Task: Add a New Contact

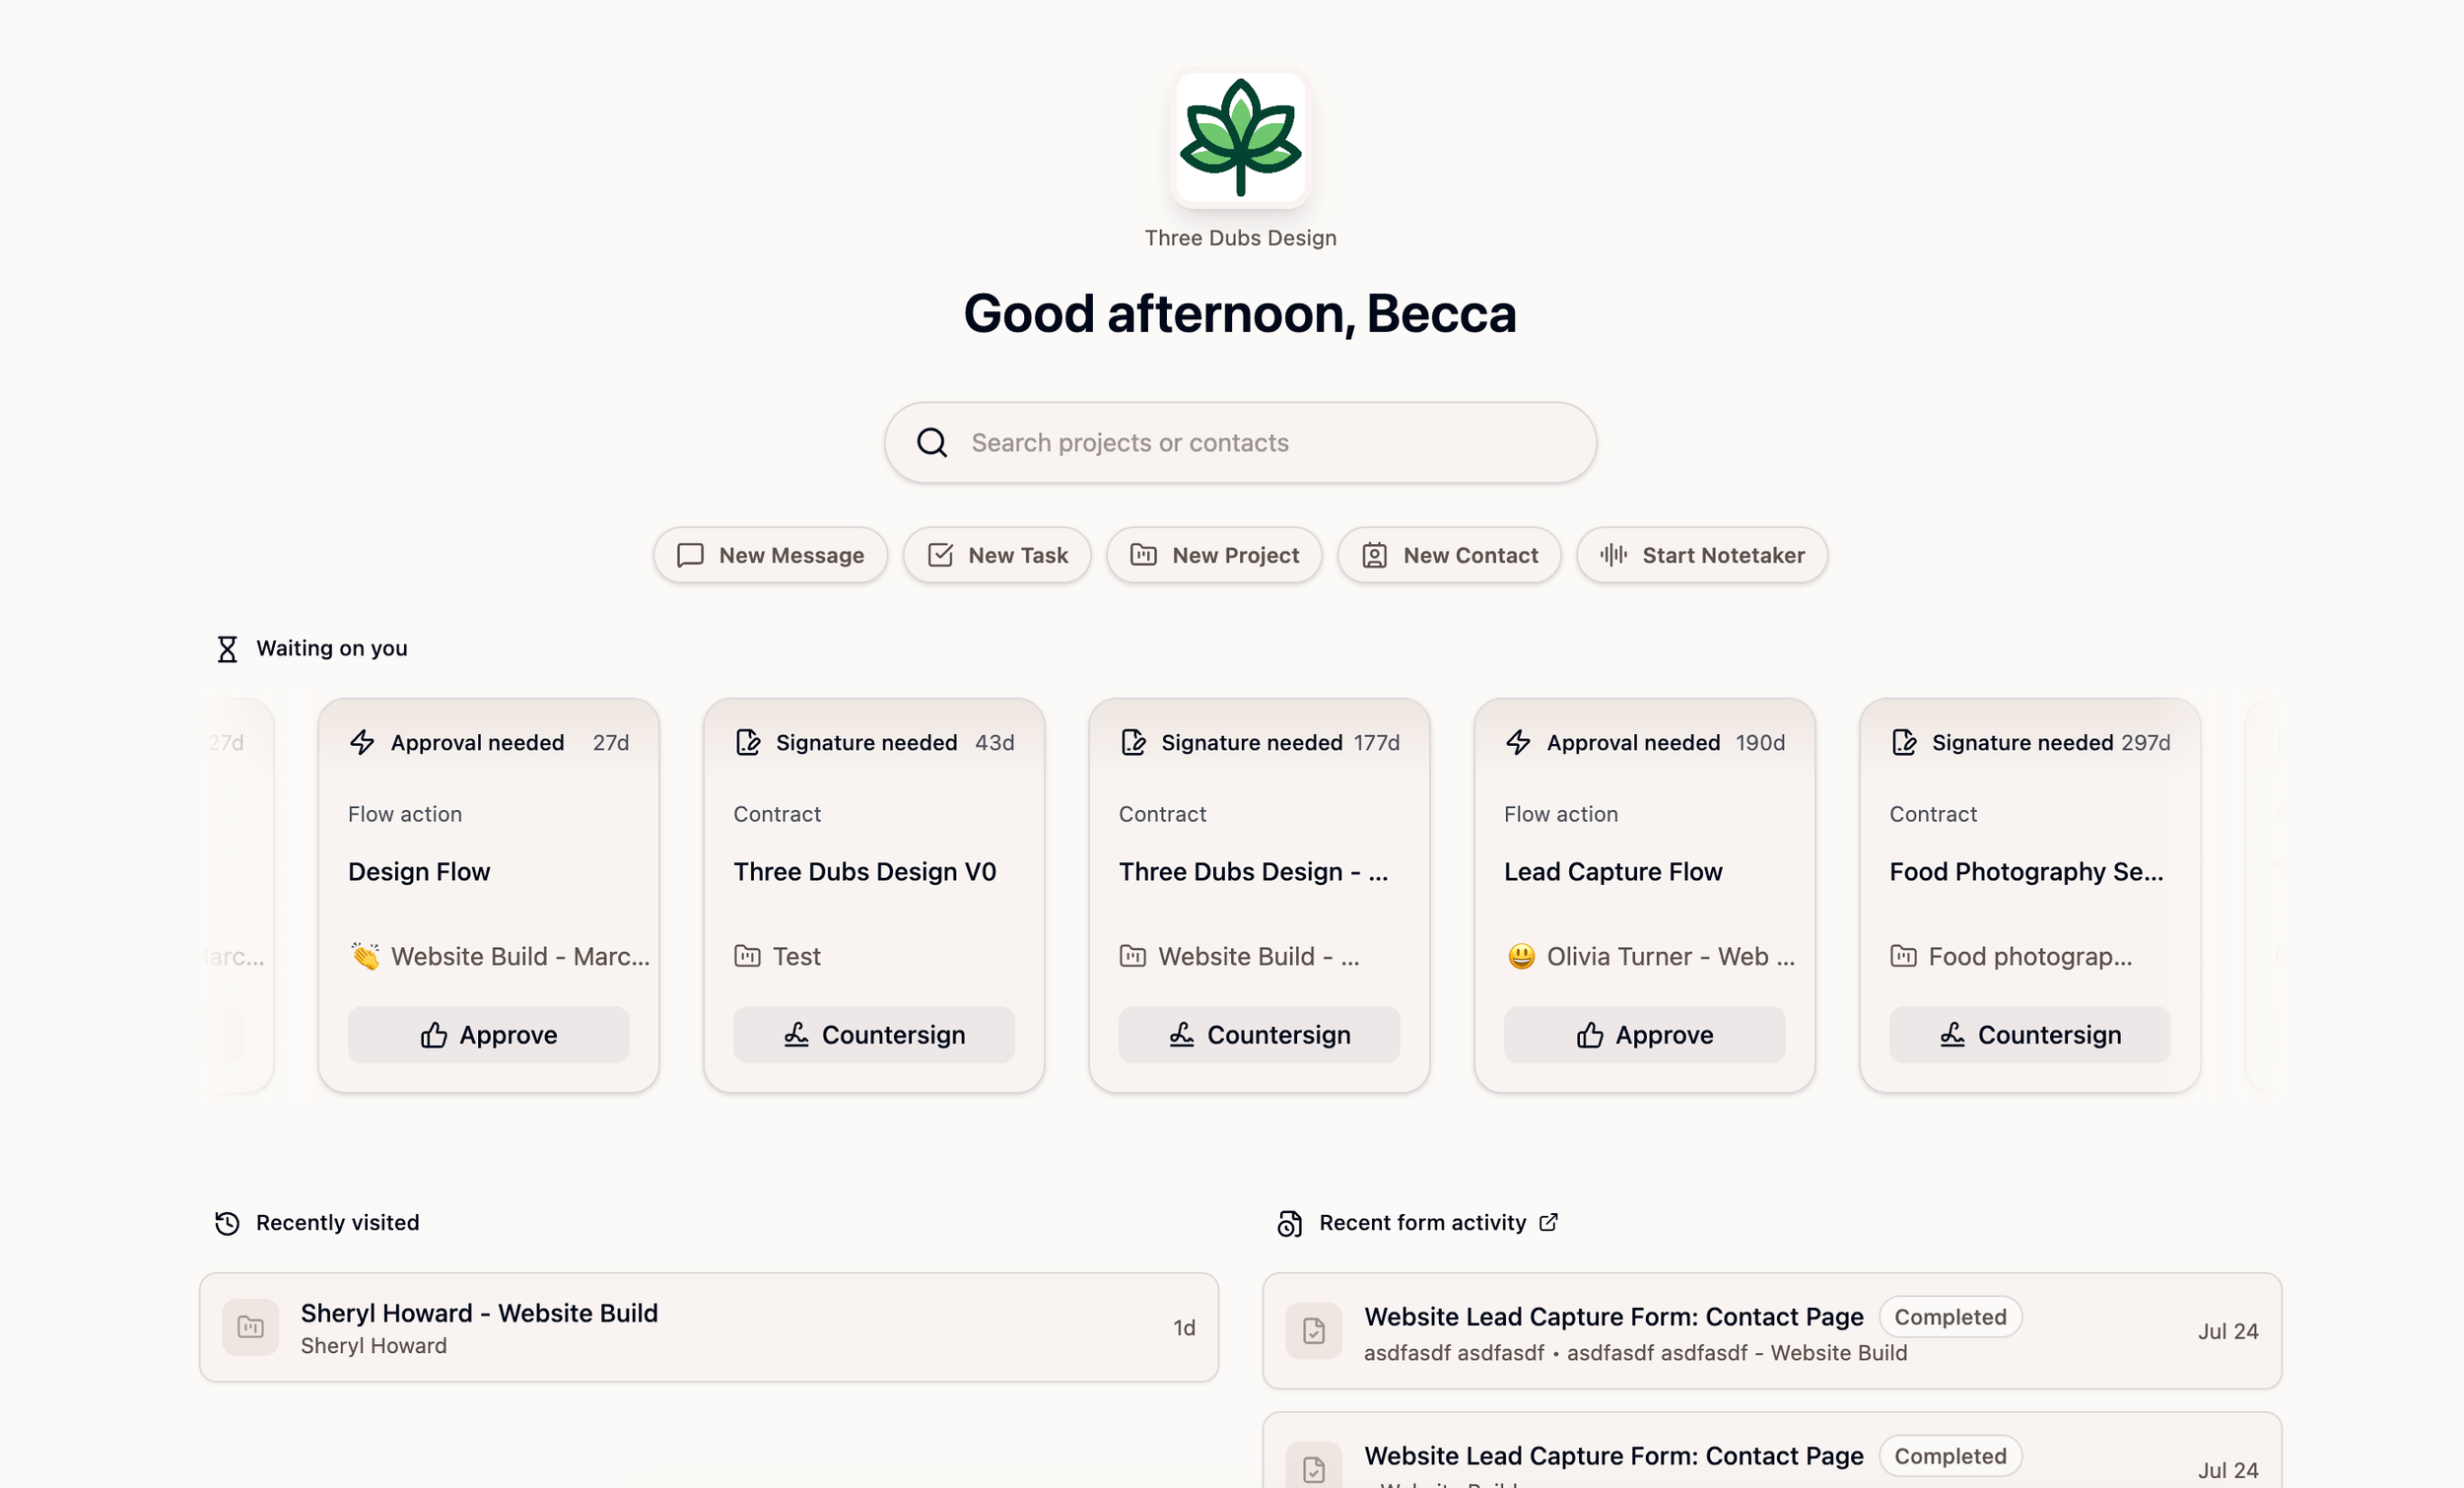Action: pyautogui.click(x=1449, y=555)
